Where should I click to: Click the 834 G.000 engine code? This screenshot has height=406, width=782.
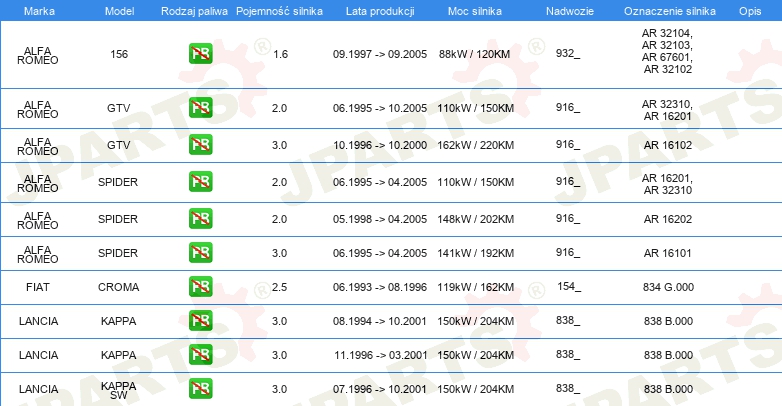click(x=668, y=287)
